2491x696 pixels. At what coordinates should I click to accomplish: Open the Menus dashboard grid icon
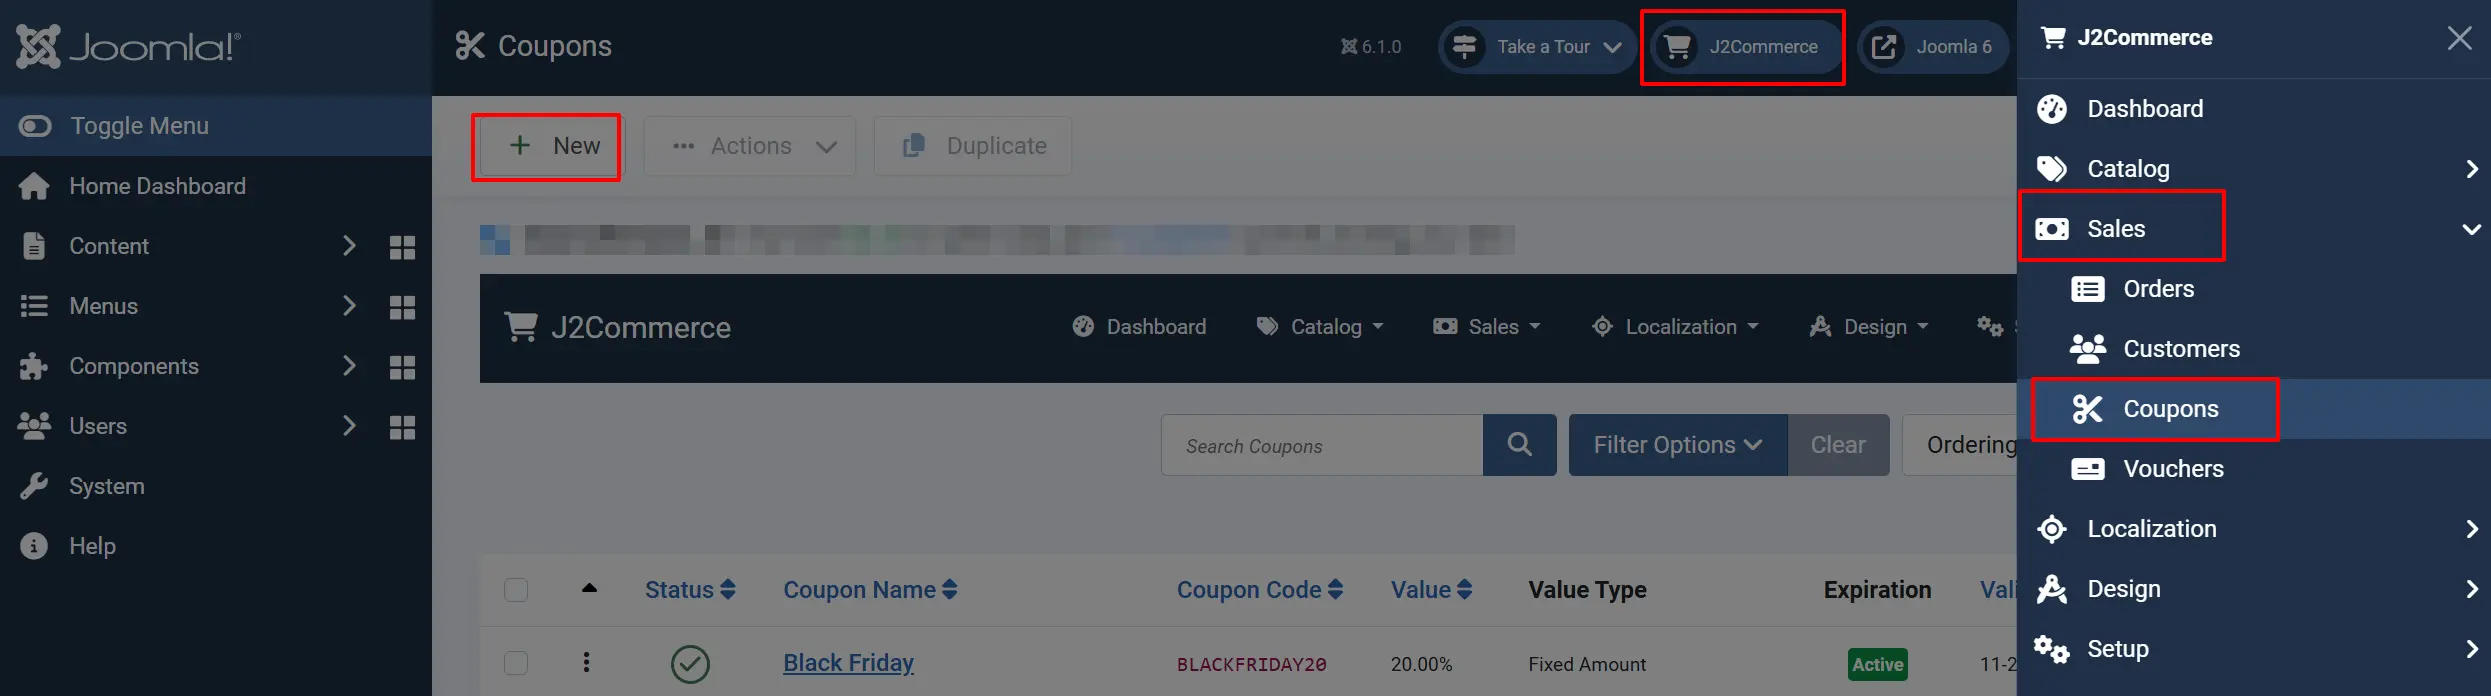coord(402,307)
